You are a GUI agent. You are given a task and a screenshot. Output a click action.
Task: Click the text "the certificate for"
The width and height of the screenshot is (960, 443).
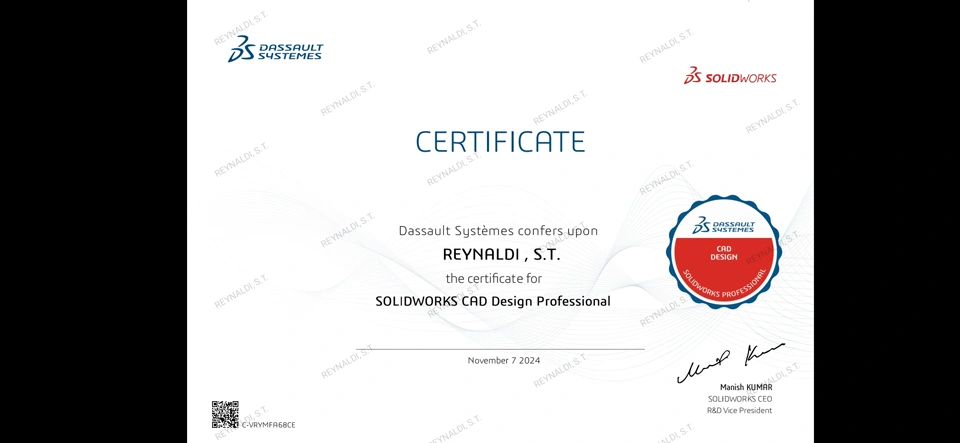click(x=493, y=278)
